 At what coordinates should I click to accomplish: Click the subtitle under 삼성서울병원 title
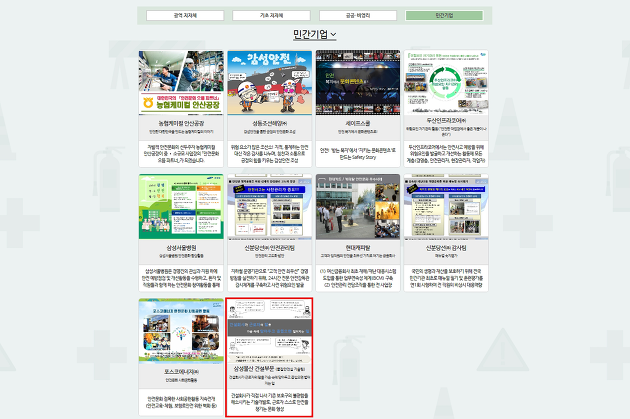[181, 256]
